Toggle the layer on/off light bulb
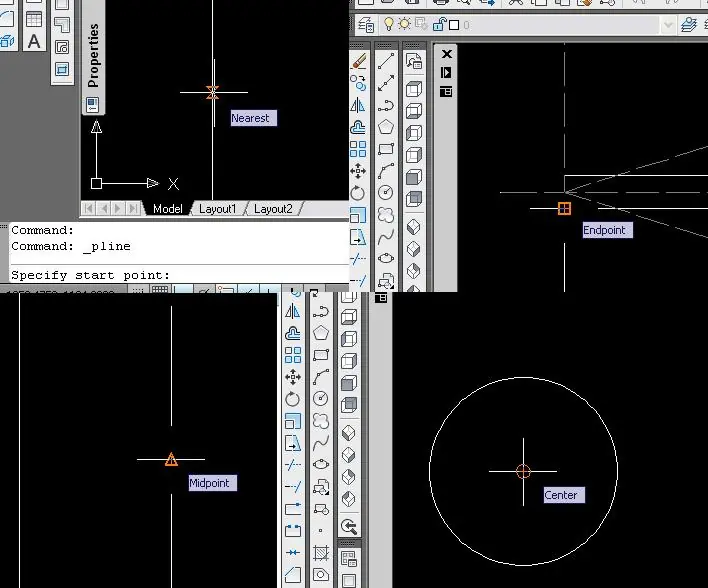Viewport: 708px width, 588px height. (388, 24)
